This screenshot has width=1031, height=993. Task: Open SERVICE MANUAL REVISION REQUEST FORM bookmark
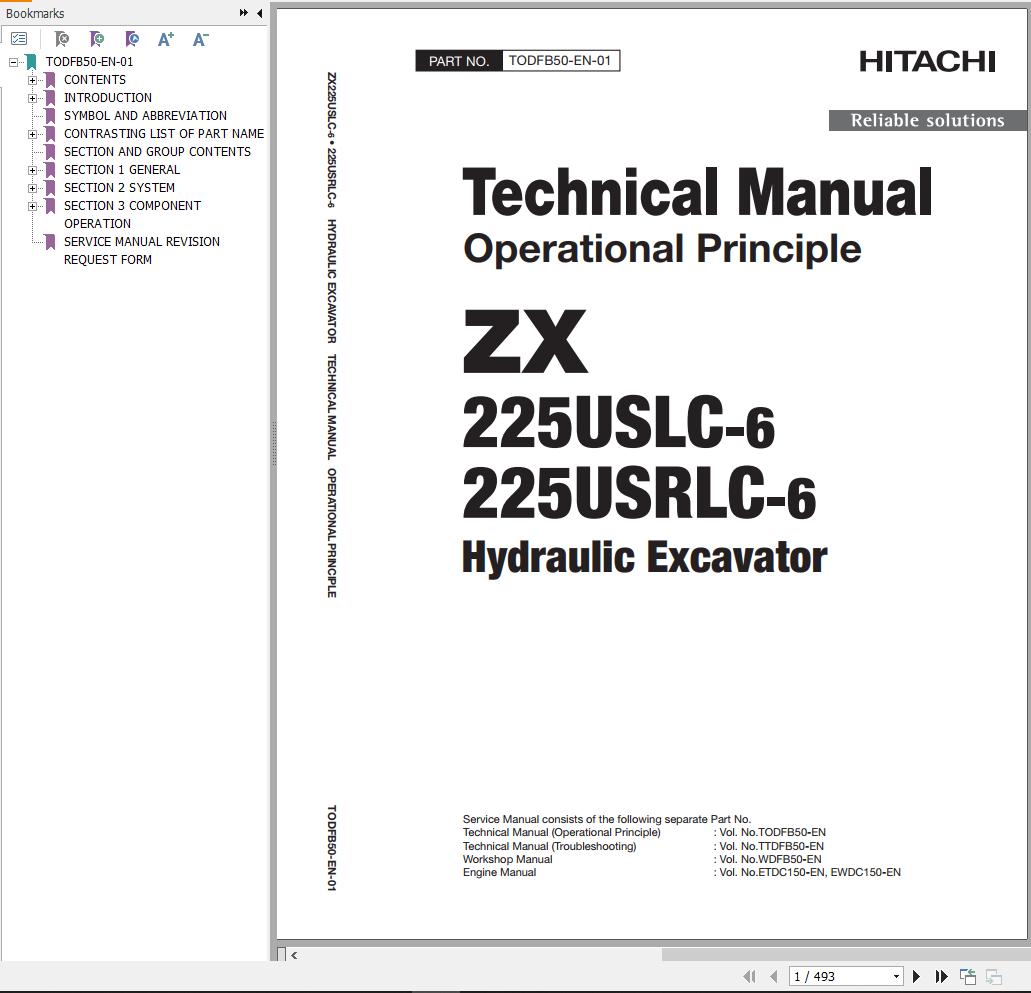[x=141, y=251]
